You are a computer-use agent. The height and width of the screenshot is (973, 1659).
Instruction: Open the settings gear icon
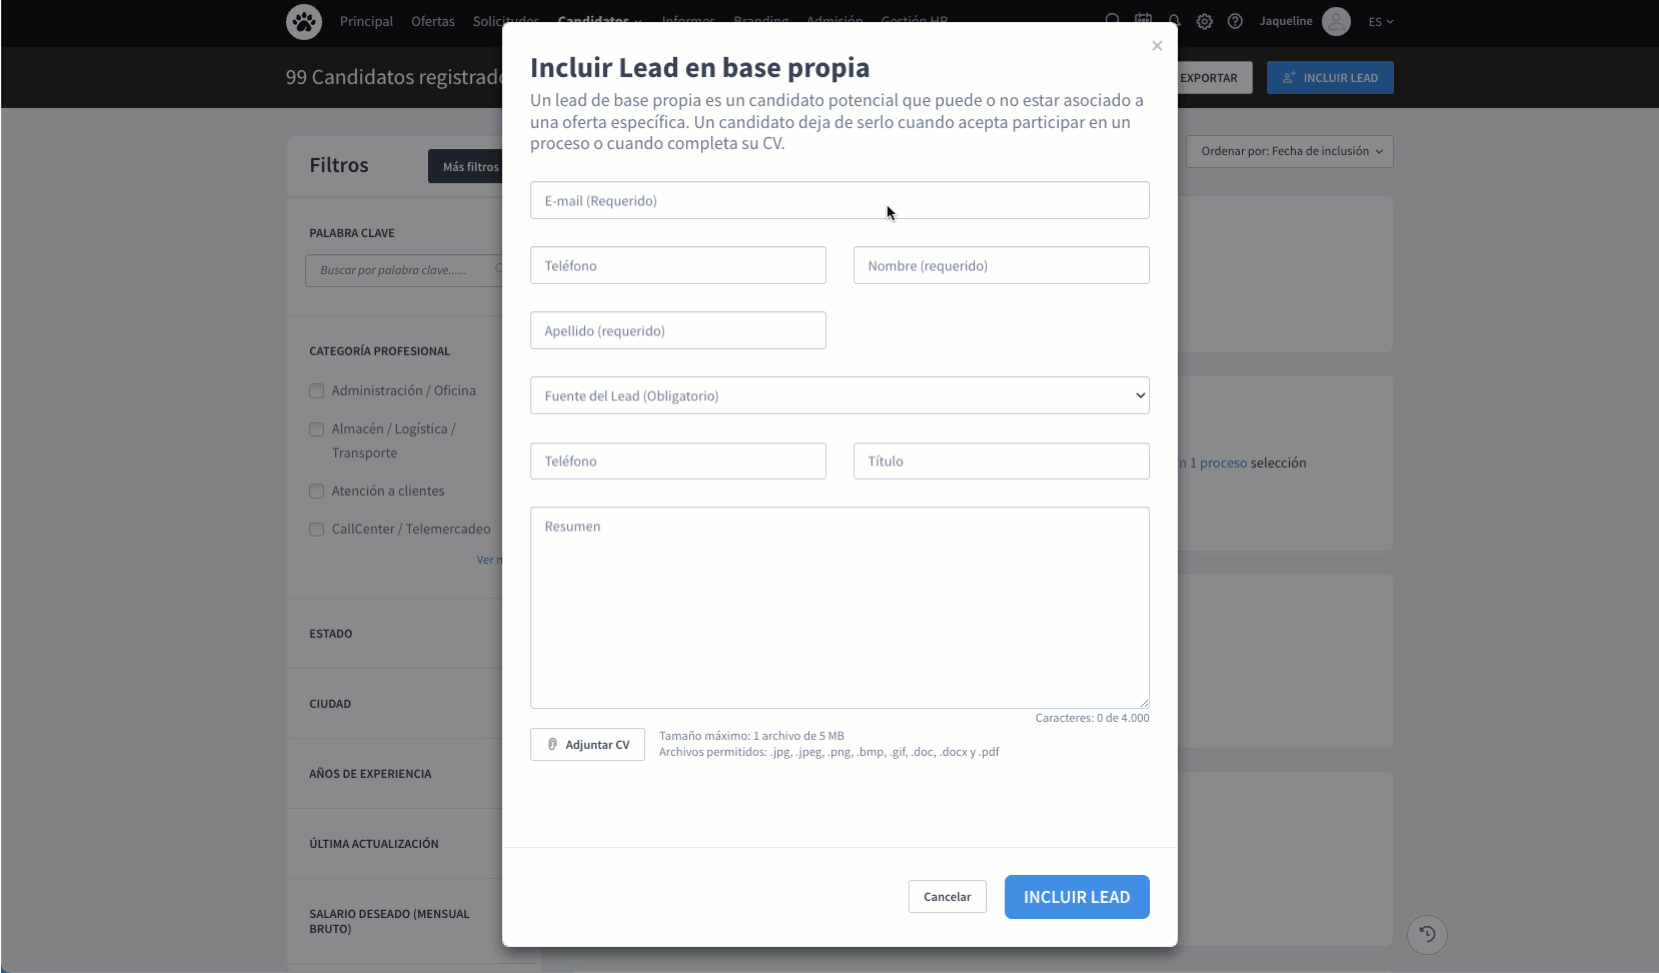tap(1205, 21)
